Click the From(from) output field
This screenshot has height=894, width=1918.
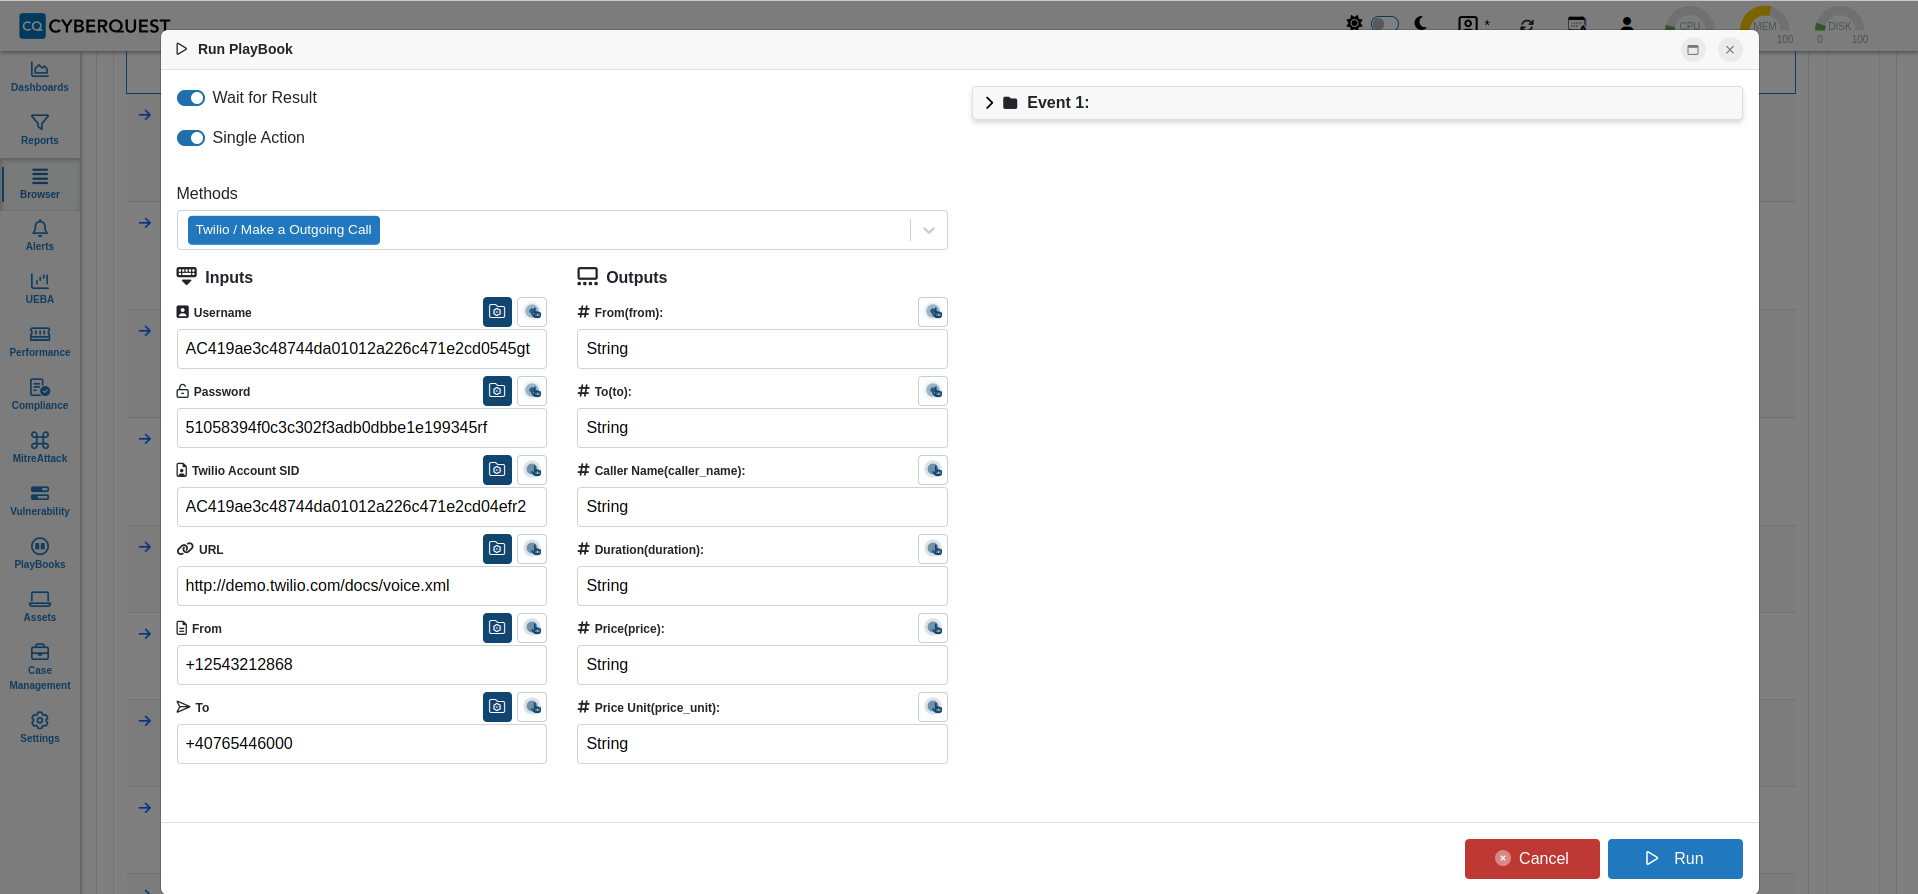point(762,349)
